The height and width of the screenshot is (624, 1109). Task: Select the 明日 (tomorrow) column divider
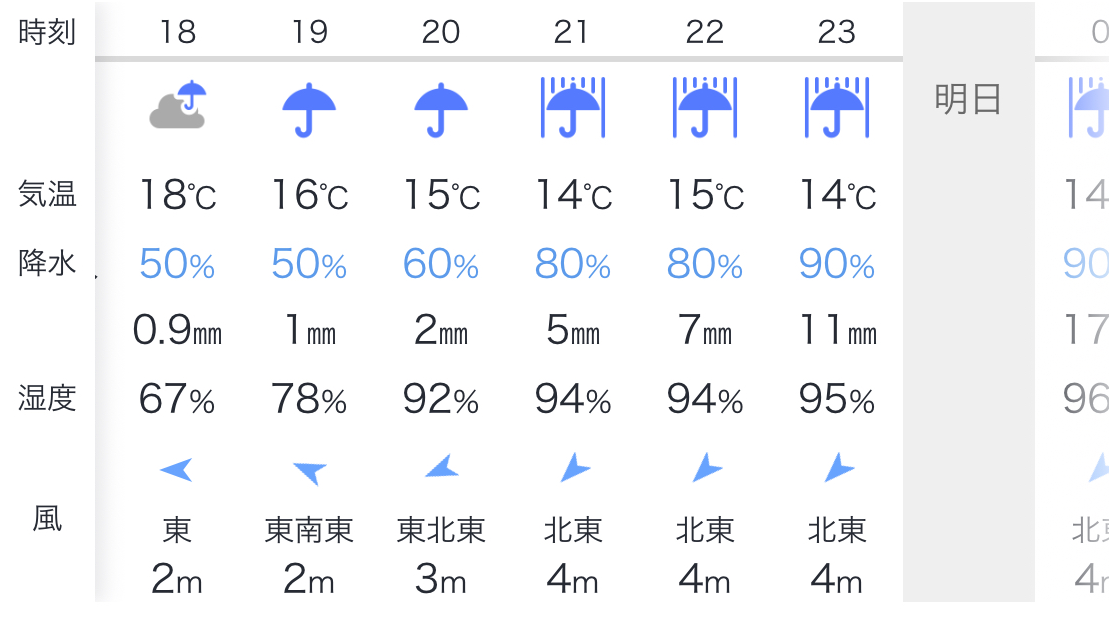pyautogui.click(x=968, y=100)
